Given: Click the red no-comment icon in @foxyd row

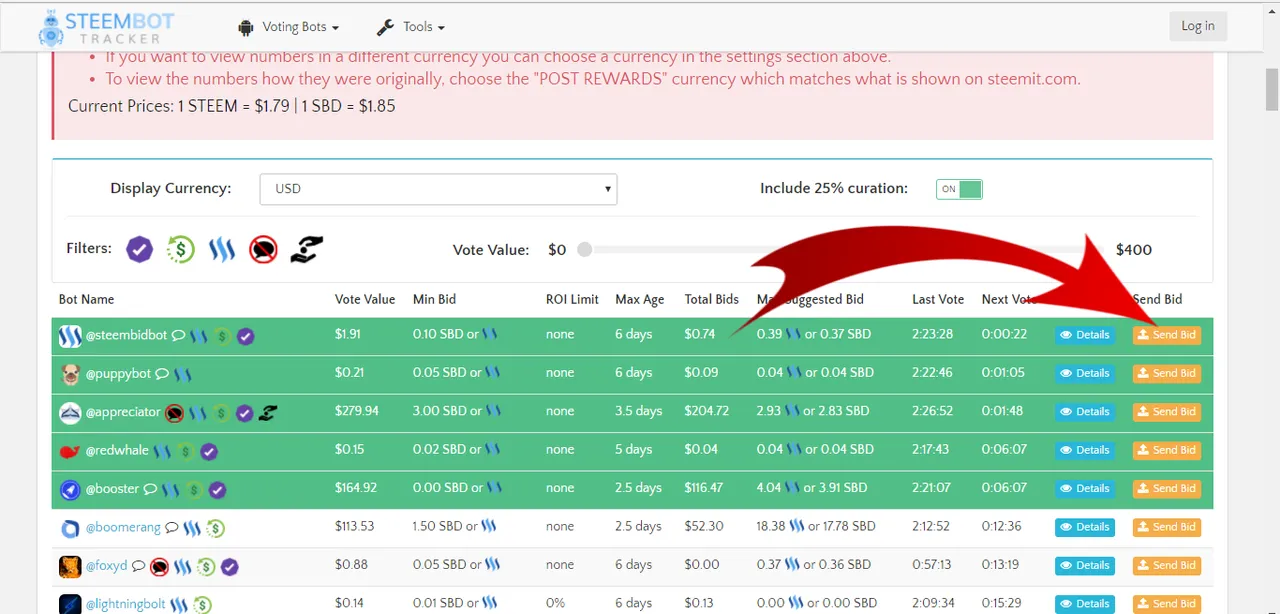Looking at the screenshot, I should click(159, 566).
